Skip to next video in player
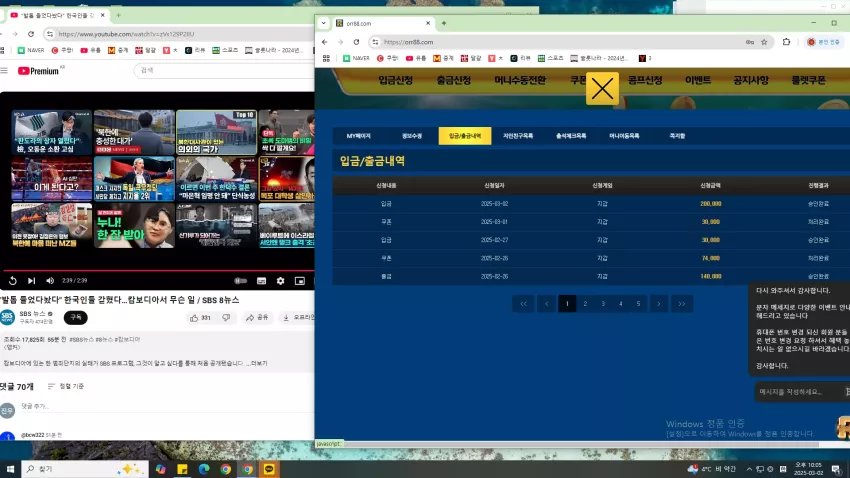The image size is (850, 478). click(x=31, y=281)
